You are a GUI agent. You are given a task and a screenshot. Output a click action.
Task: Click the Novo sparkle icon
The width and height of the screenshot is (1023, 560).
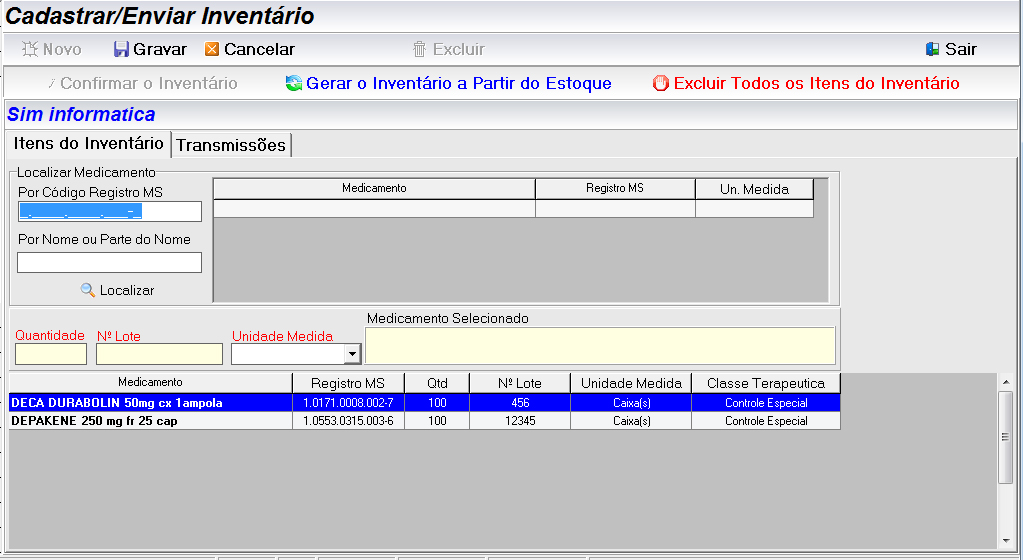(30, 49)
